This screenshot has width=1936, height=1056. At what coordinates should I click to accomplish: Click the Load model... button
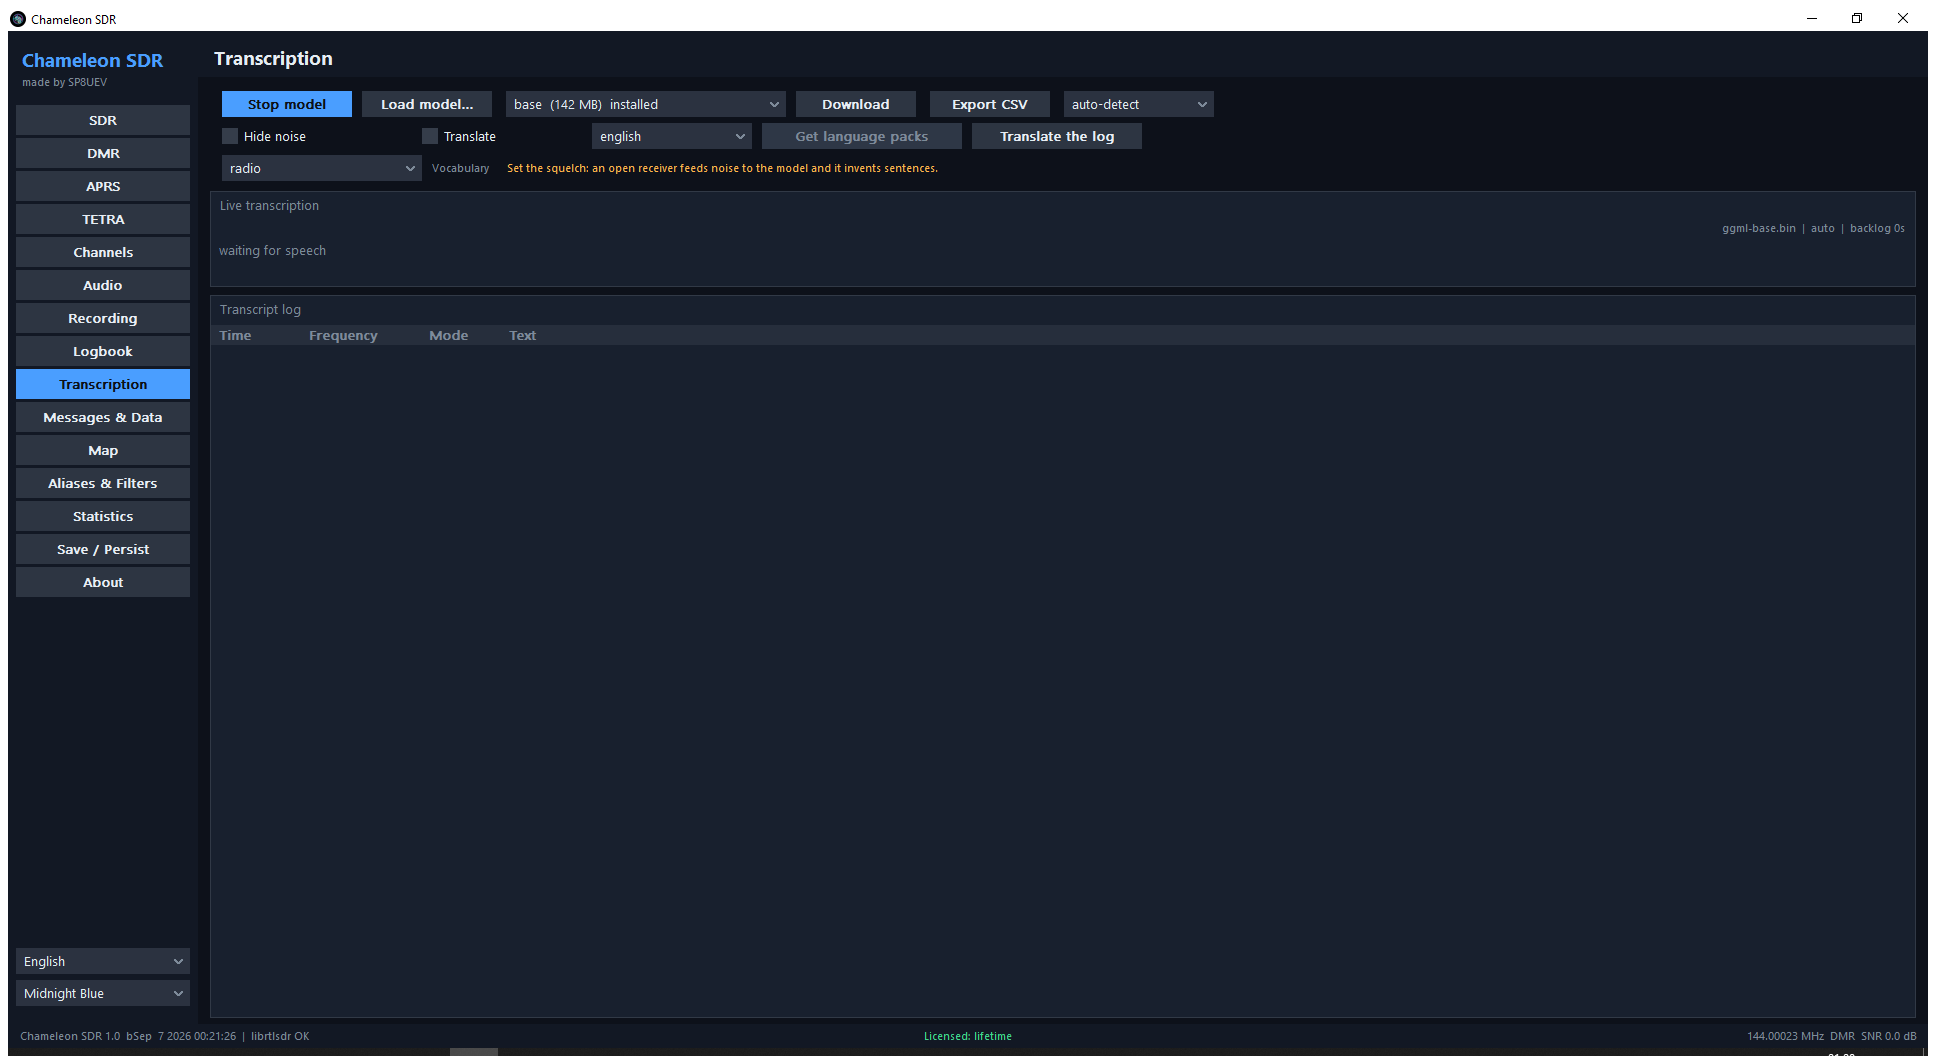click(427, 104)
